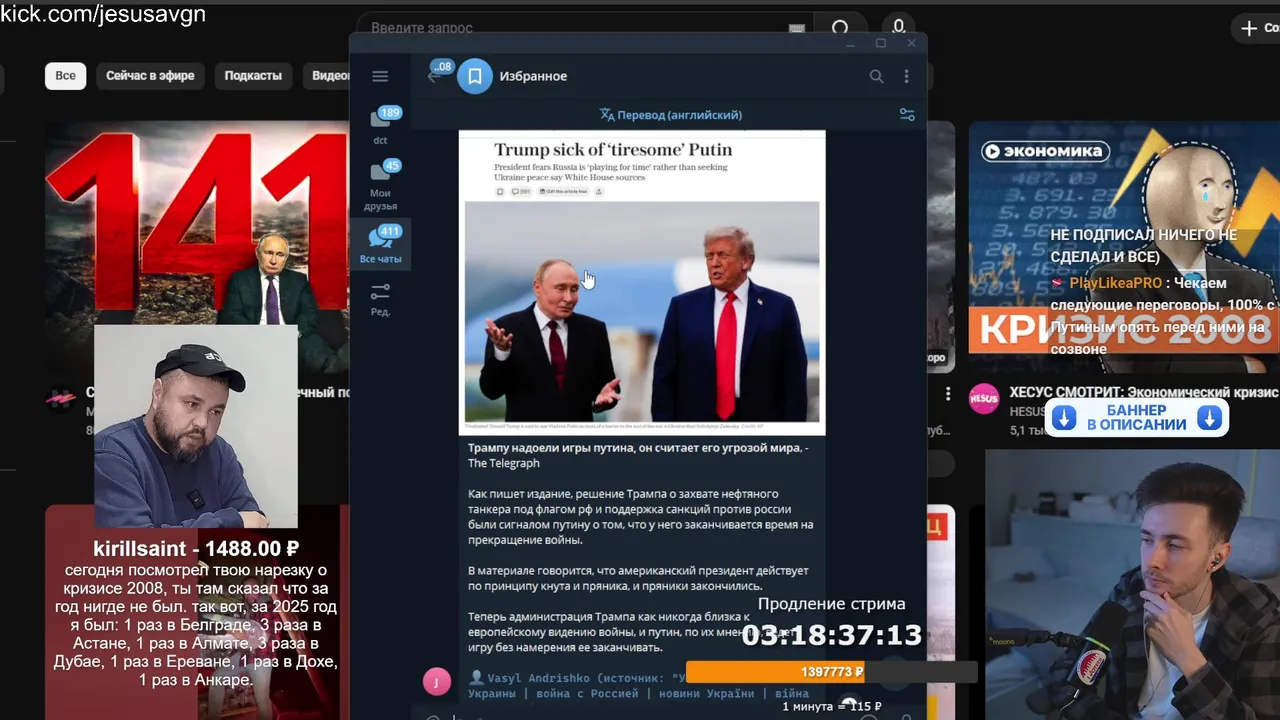Viewport: 1280px width, 720px height.
Task: Click the on-screen keyboard icon in search
Action: pos(796,29)
